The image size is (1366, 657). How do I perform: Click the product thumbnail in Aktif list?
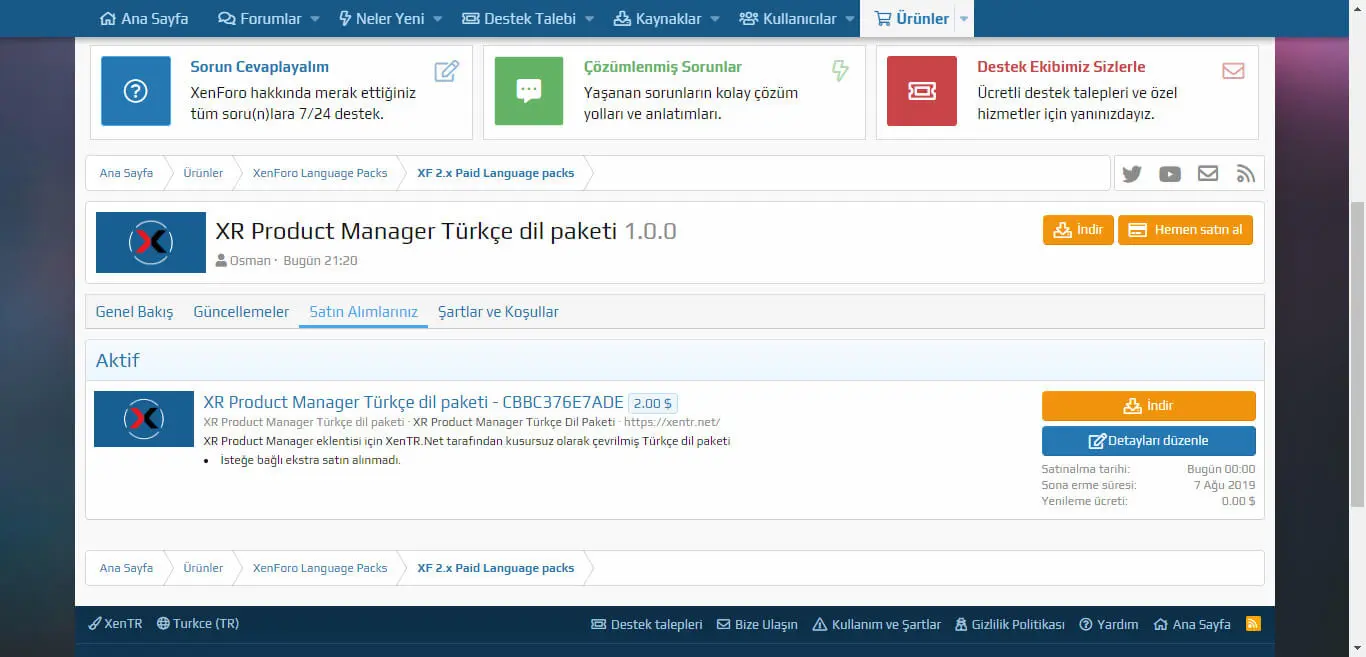coord(144,419)
